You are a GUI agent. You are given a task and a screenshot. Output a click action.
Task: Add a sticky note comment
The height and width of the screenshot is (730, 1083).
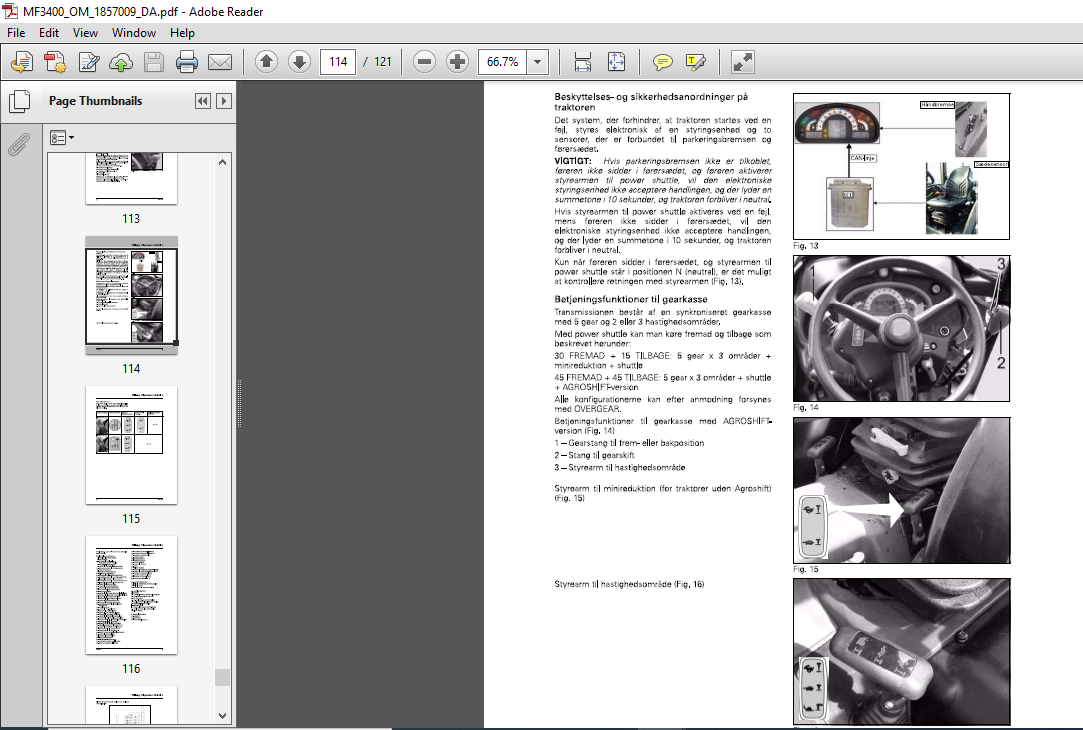pyautogui.click(x=662, y=62)
